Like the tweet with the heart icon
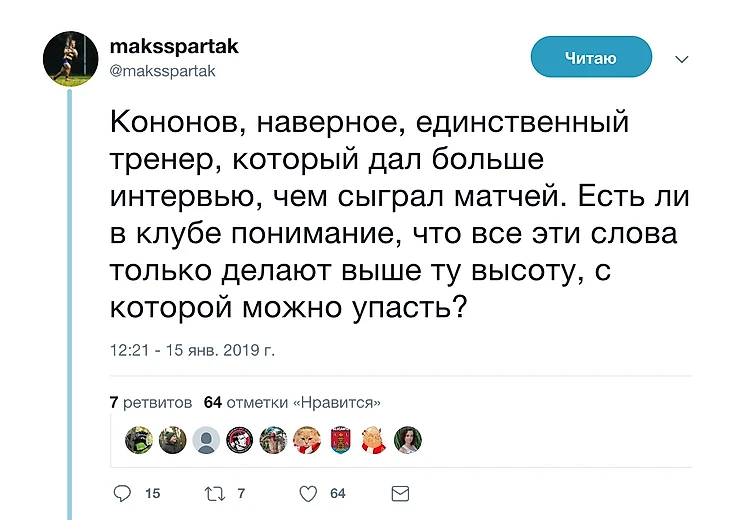This screenshot has height=520, width=730. [x=308, y=493]
